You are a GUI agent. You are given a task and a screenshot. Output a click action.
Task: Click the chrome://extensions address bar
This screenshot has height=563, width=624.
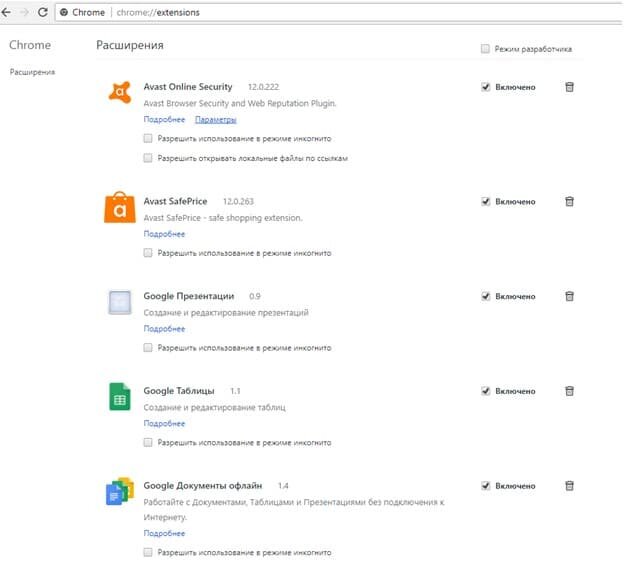[338, 12]
